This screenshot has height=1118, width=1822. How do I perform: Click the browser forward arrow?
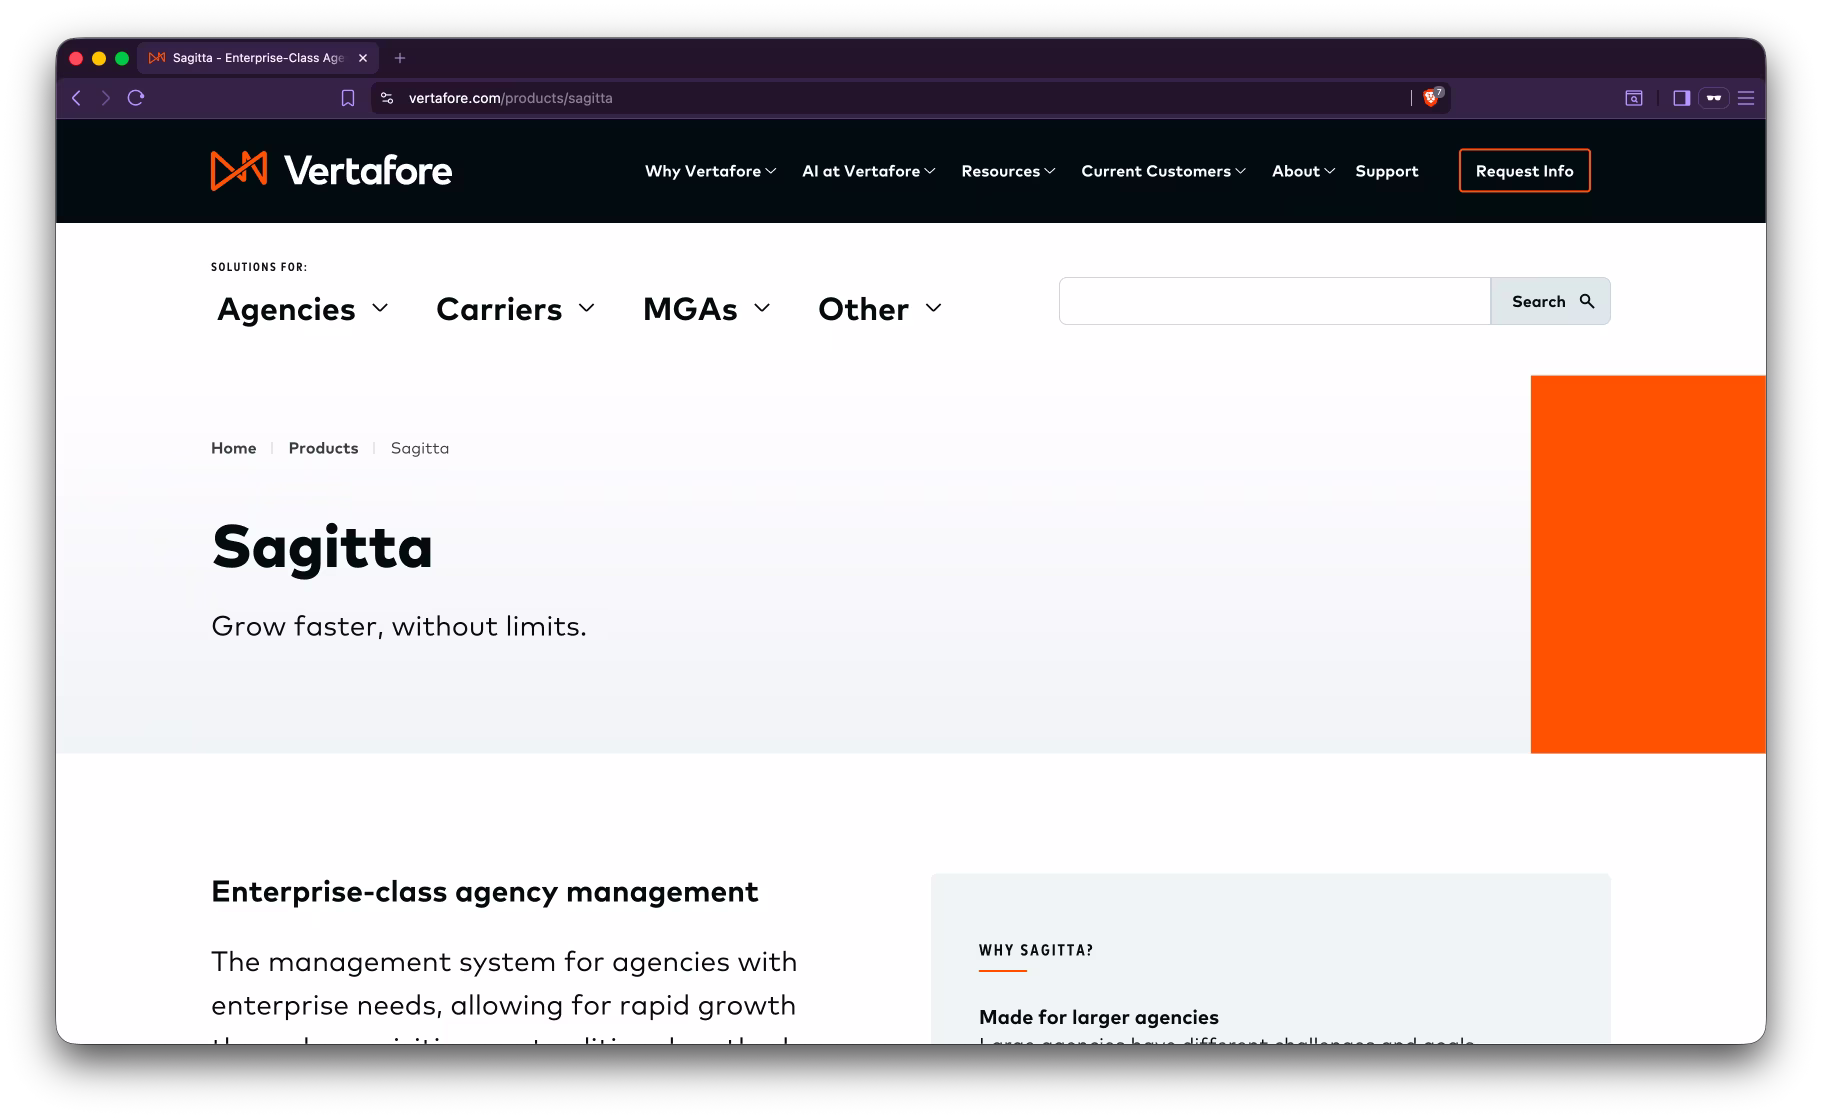click(x=105, y=98)
